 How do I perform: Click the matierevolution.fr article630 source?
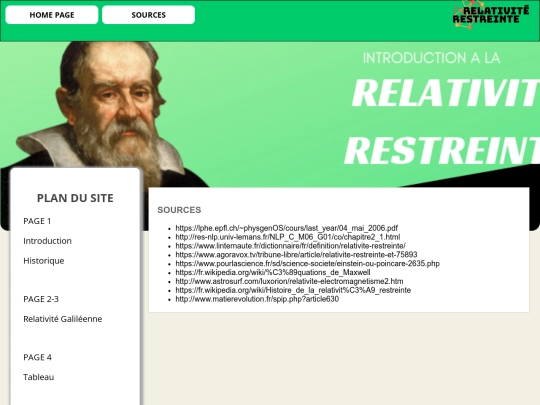coord(257,299)
